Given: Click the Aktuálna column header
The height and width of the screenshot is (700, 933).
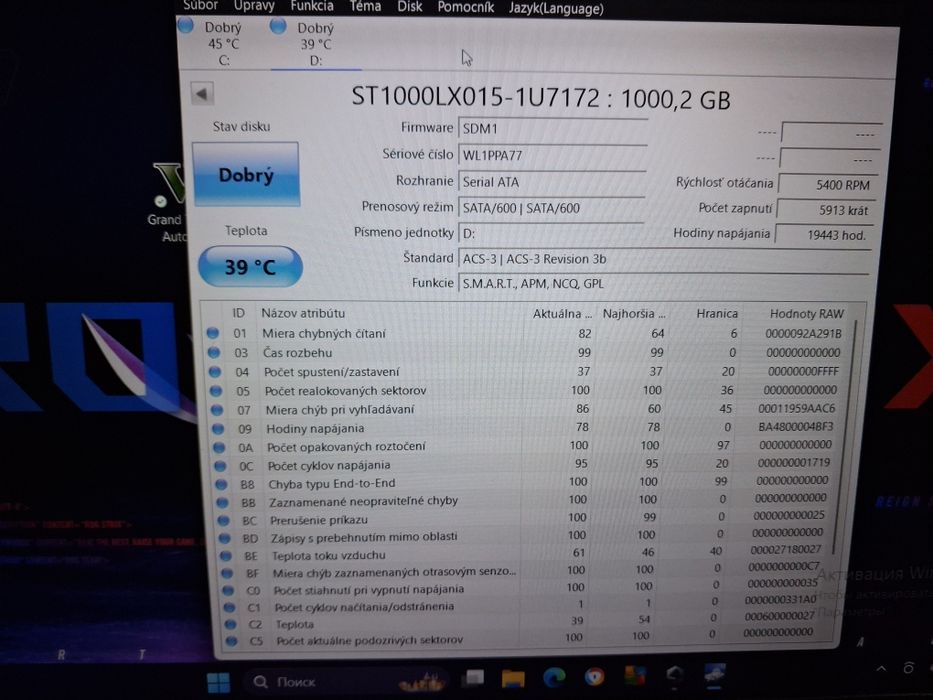Looking at the screenshot, I should [x=562, y=314].
